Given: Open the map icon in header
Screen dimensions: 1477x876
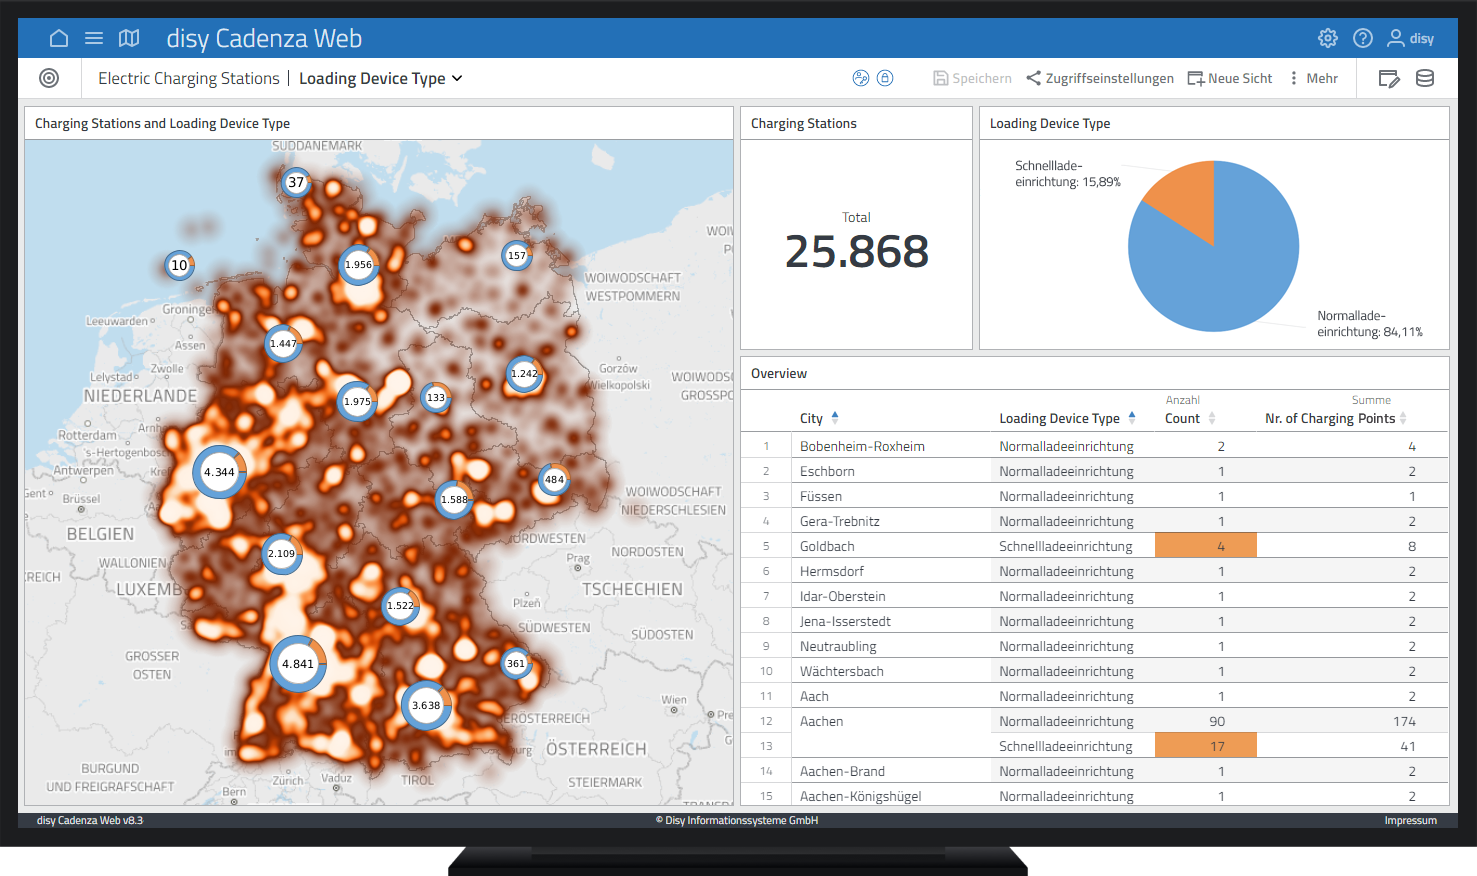Looking at the screenshot, I should 129,38.
